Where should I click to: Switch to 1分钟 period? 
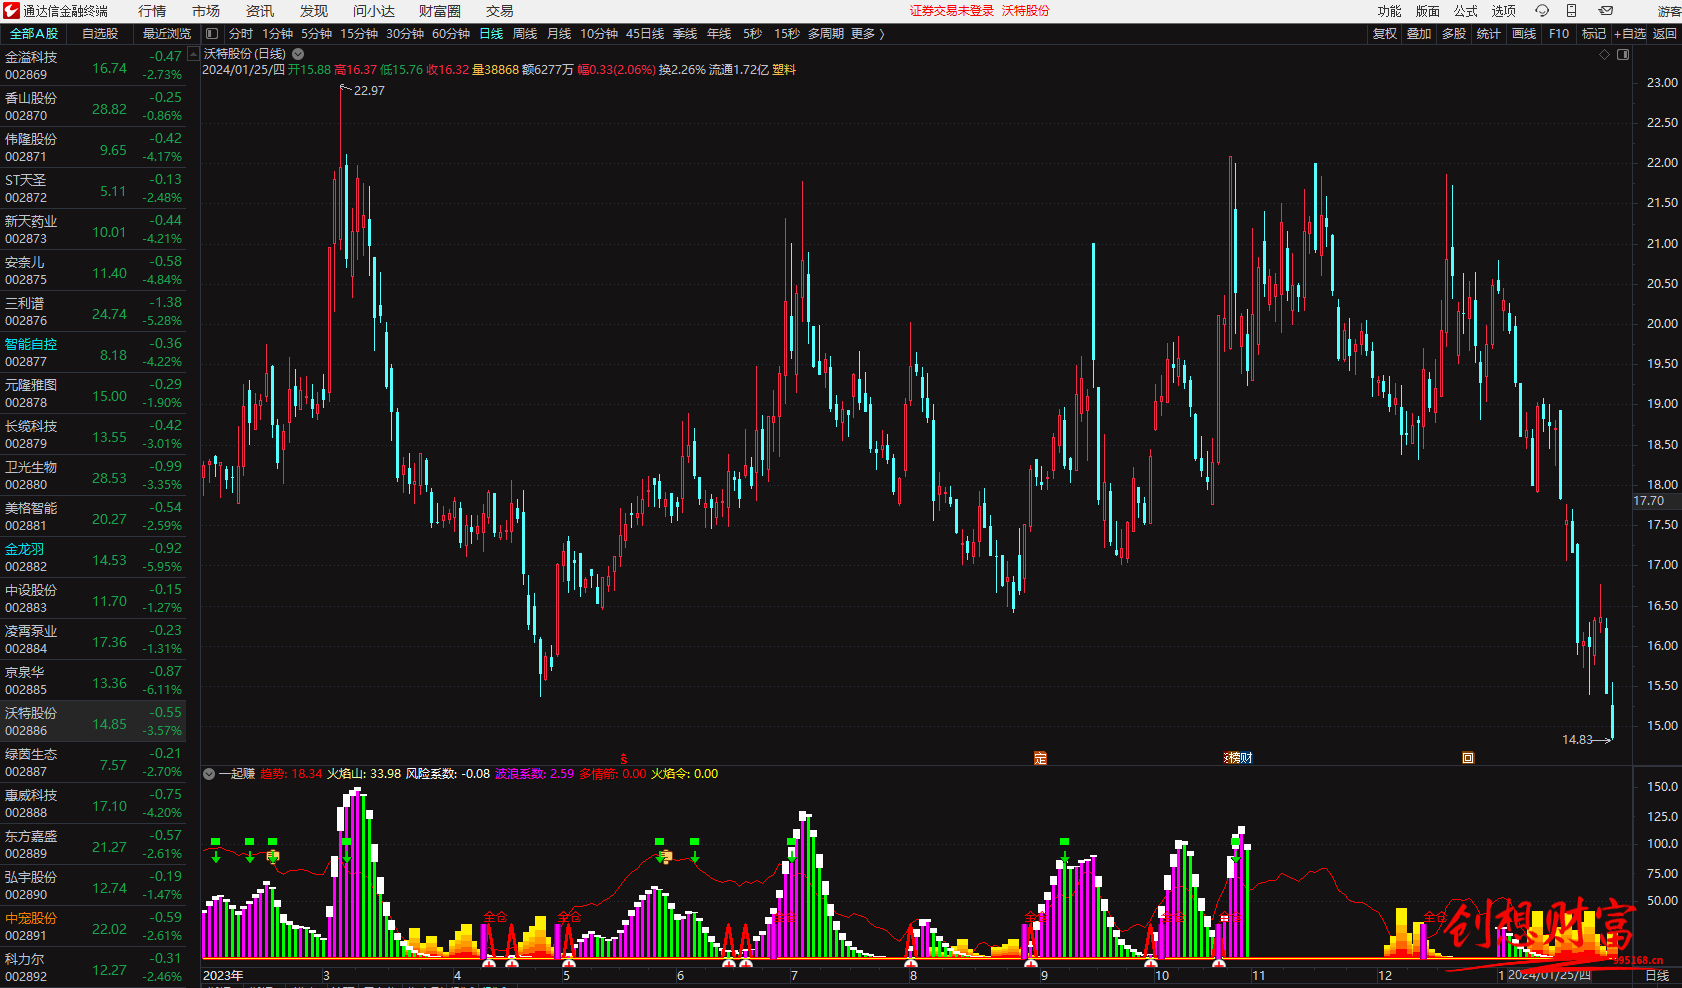tap(277, 34)
